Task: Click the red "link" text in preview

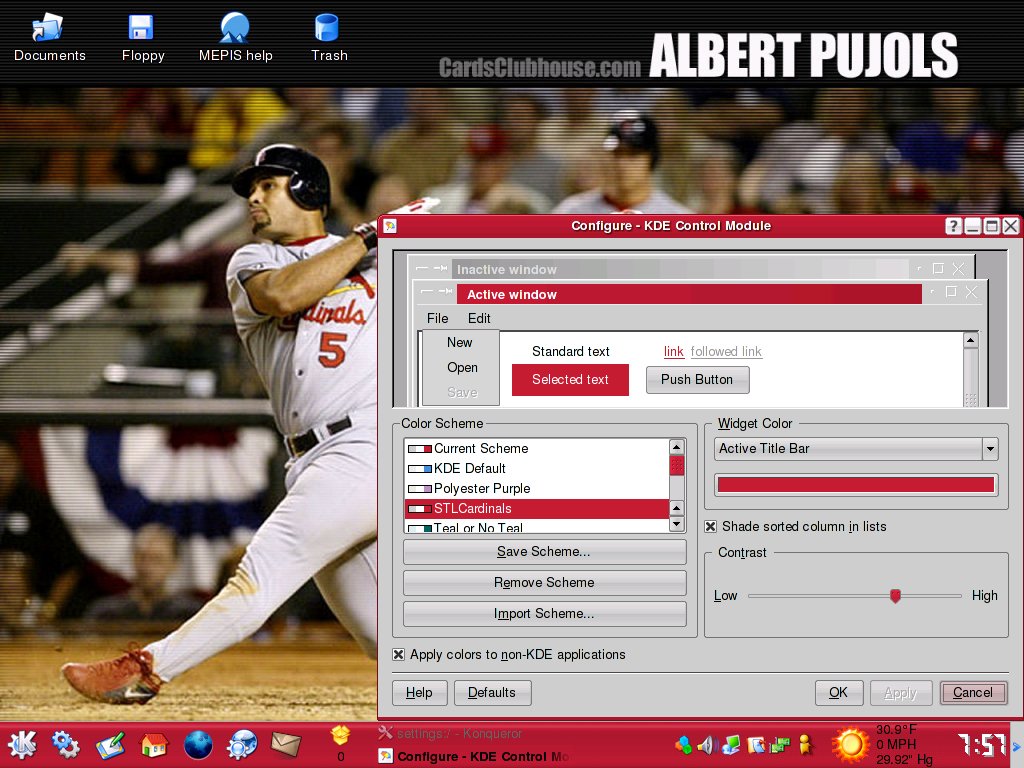Action: pos(673,351)
